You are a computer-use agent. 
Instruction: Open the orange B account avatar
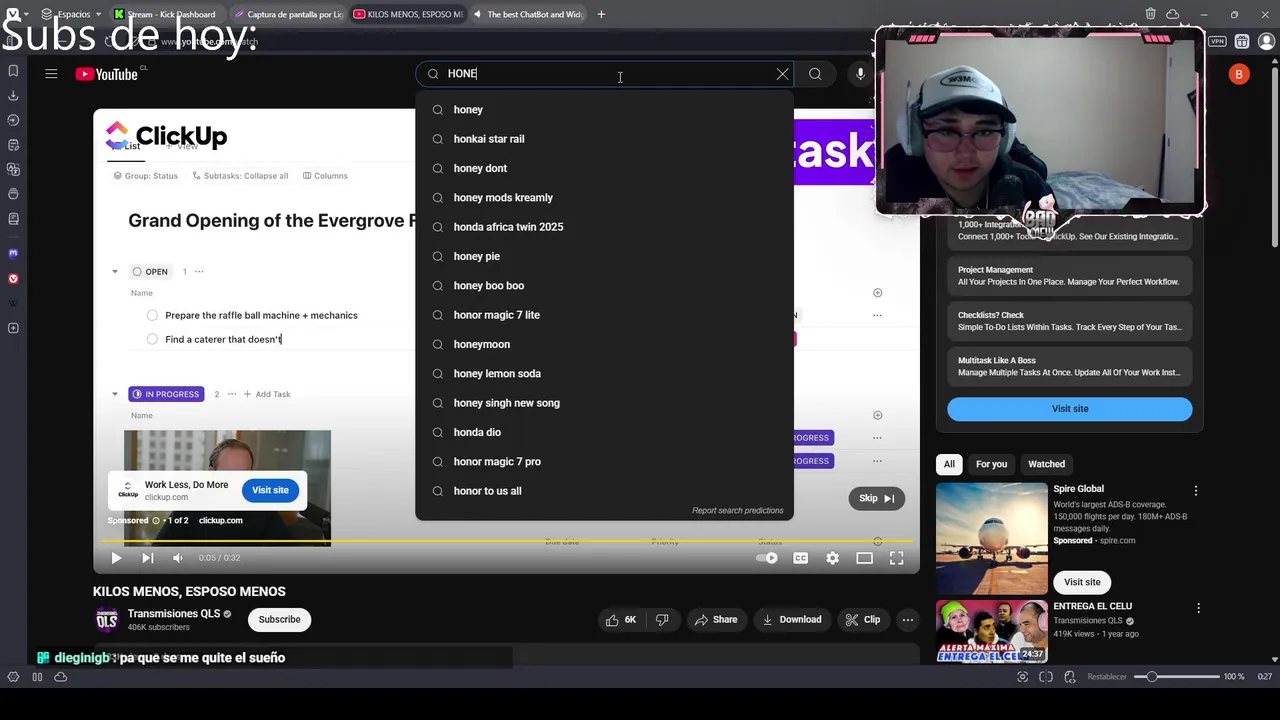point(1239,74)
